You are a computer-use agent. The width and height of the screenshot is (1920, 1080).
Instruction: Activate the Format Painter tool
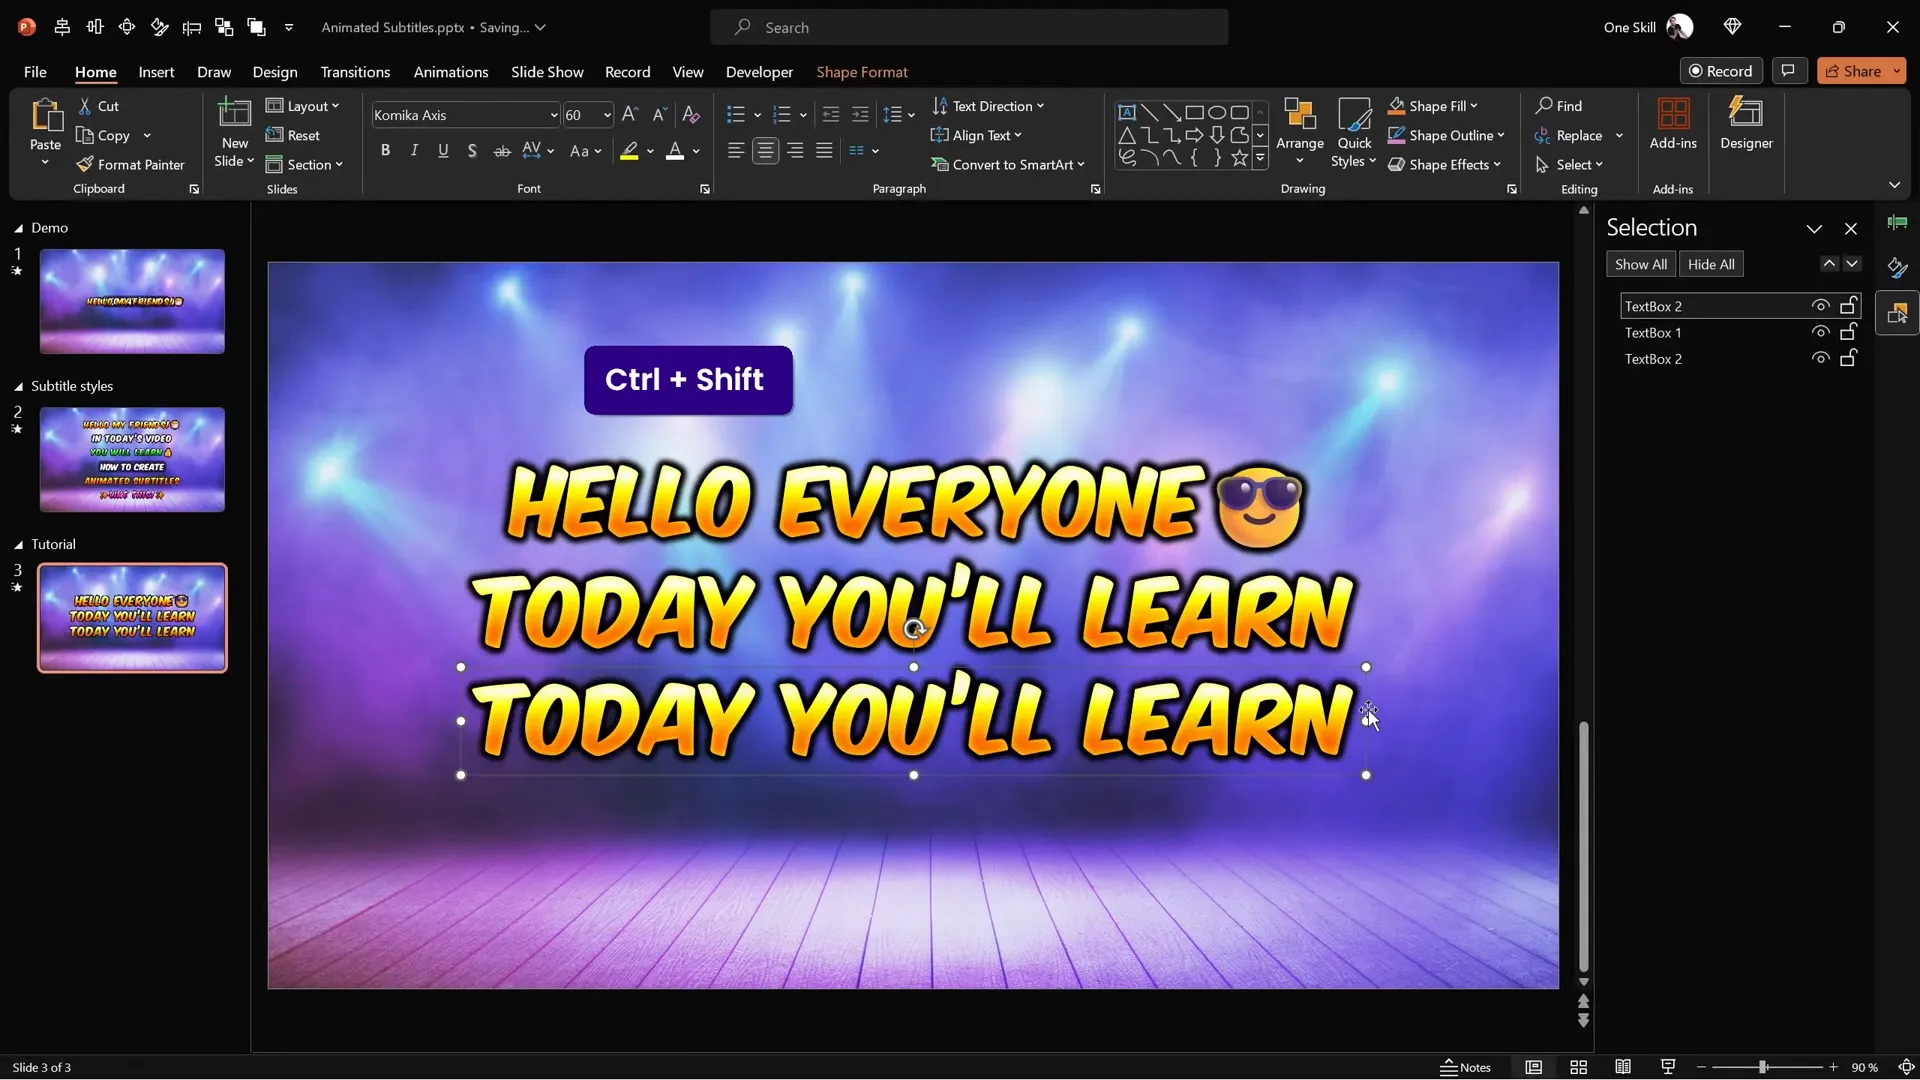(x=130, y=164)
